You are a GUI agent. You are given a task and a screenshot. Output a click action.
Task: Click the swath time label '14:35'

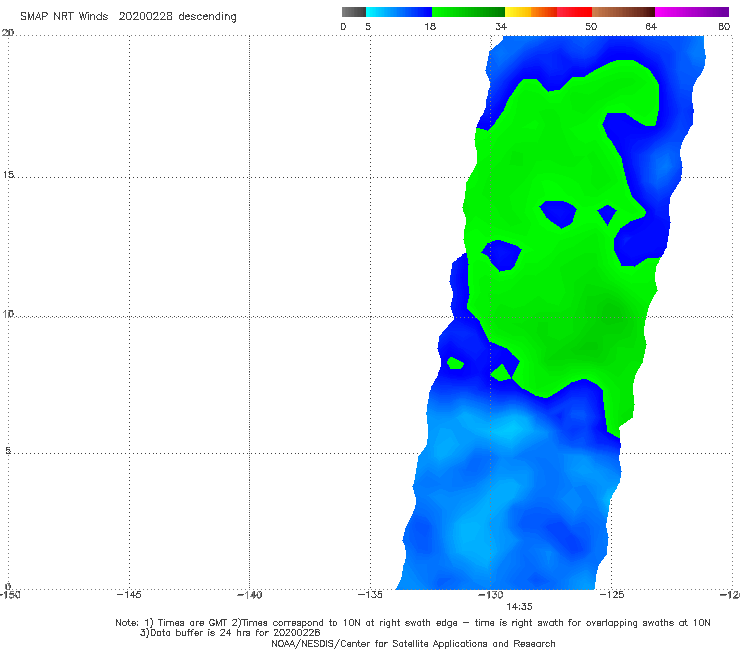[x=520, y=607]
